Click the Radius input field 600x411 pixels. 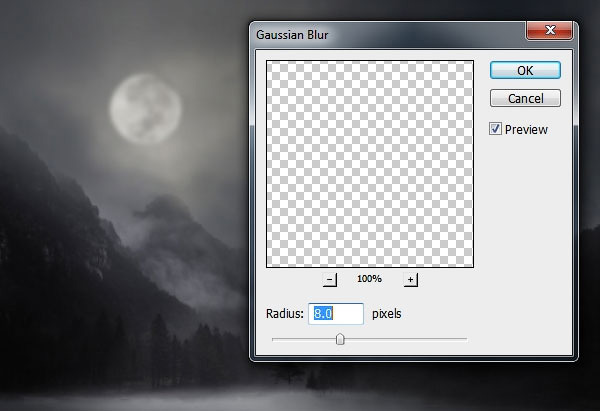click(336, 314)
